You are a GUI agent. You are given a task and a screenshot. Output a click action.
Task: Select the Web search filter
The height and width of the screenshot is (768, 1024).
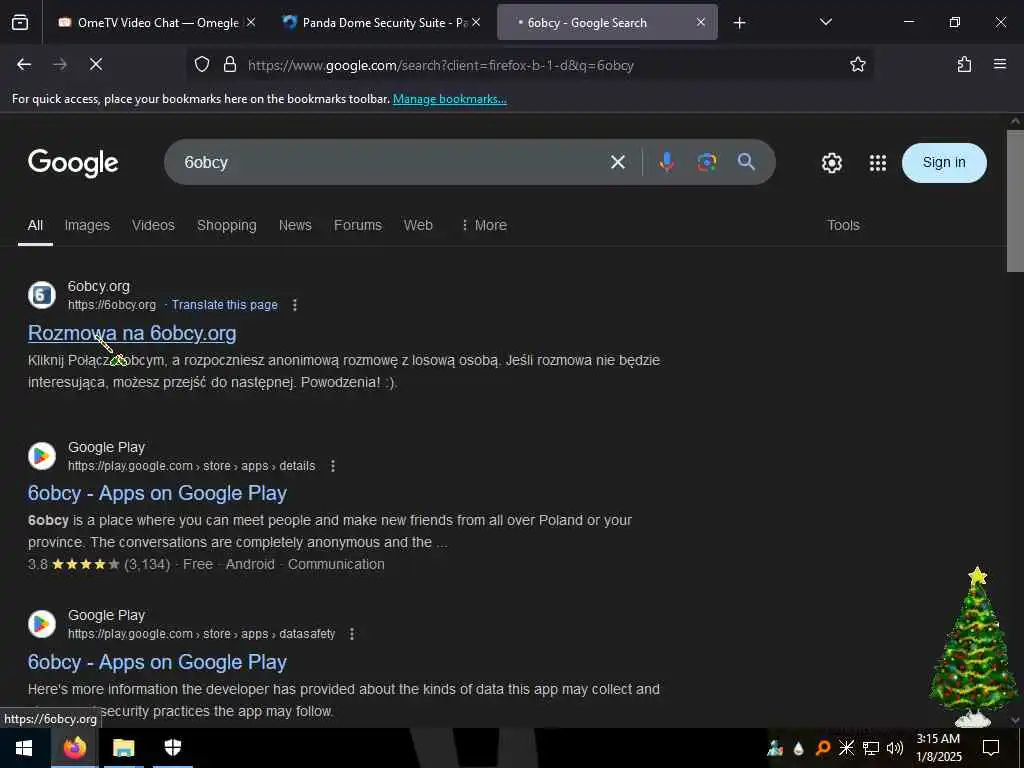418,225
